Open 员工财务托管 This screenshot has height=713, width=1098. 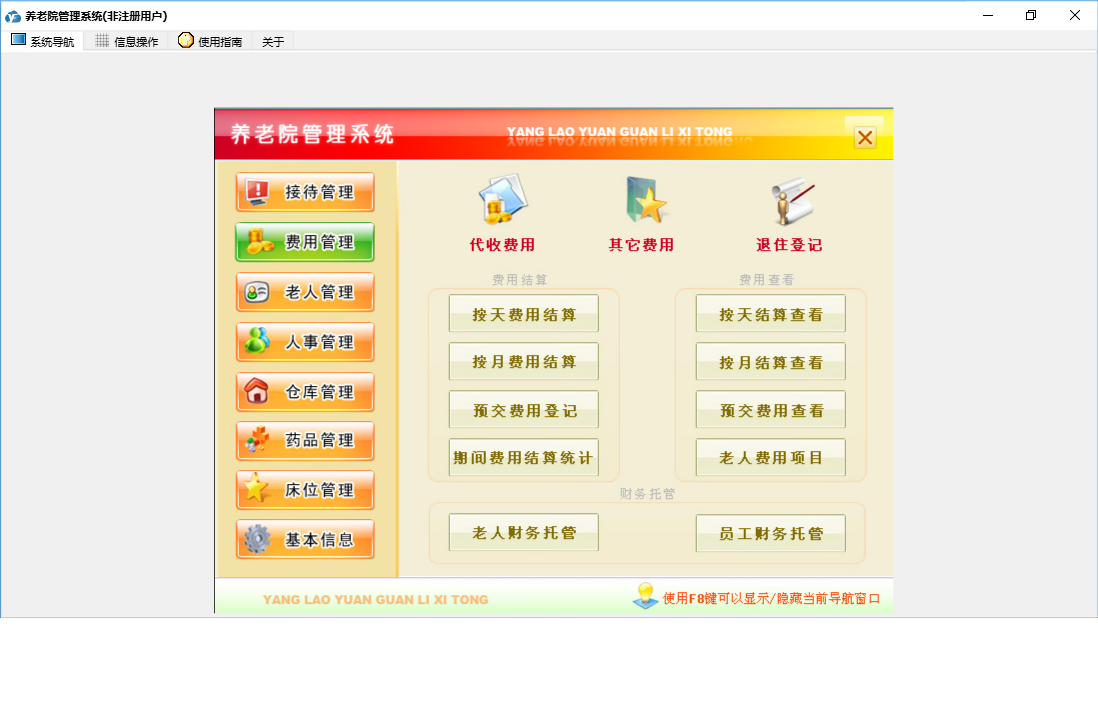click(x=770, y=533)
